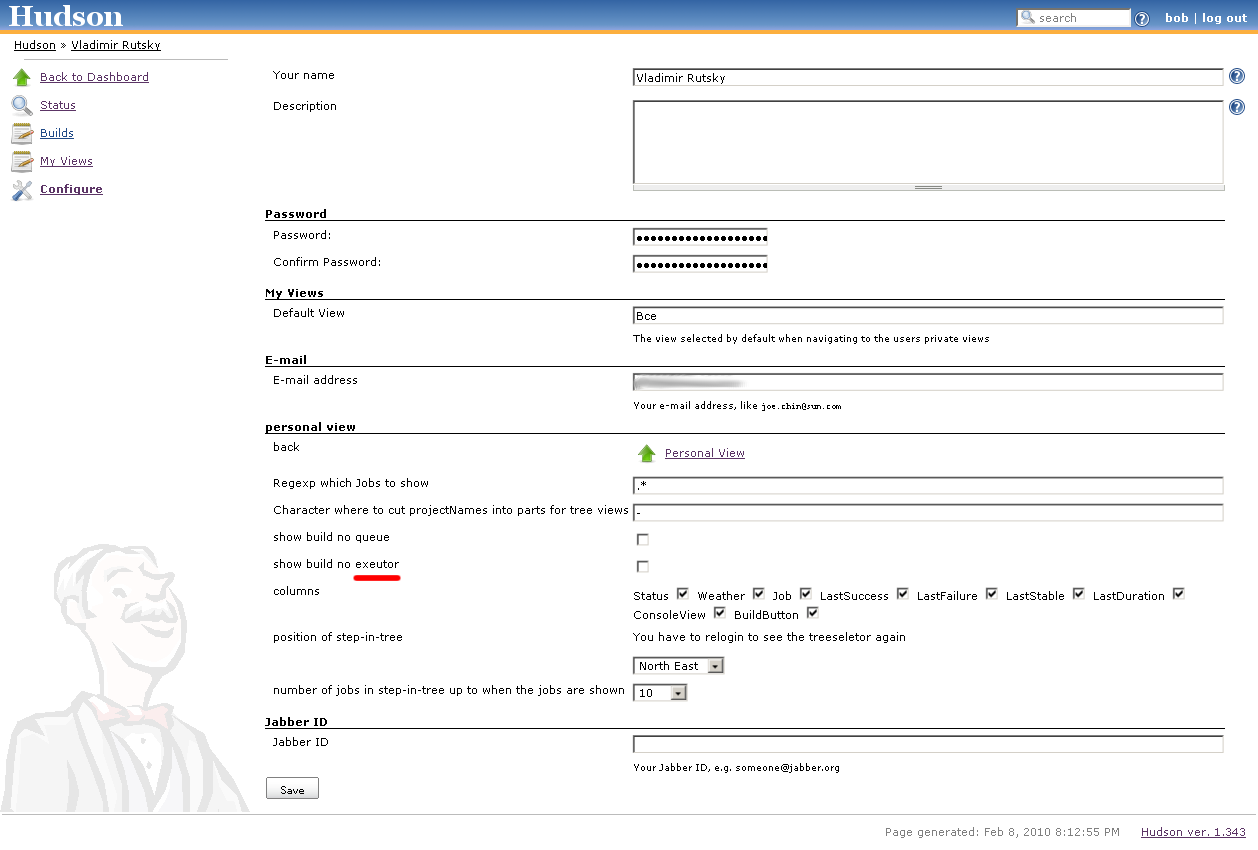Open the number of jobs dropdown showing 10
1258x850 pixels.
661,693
